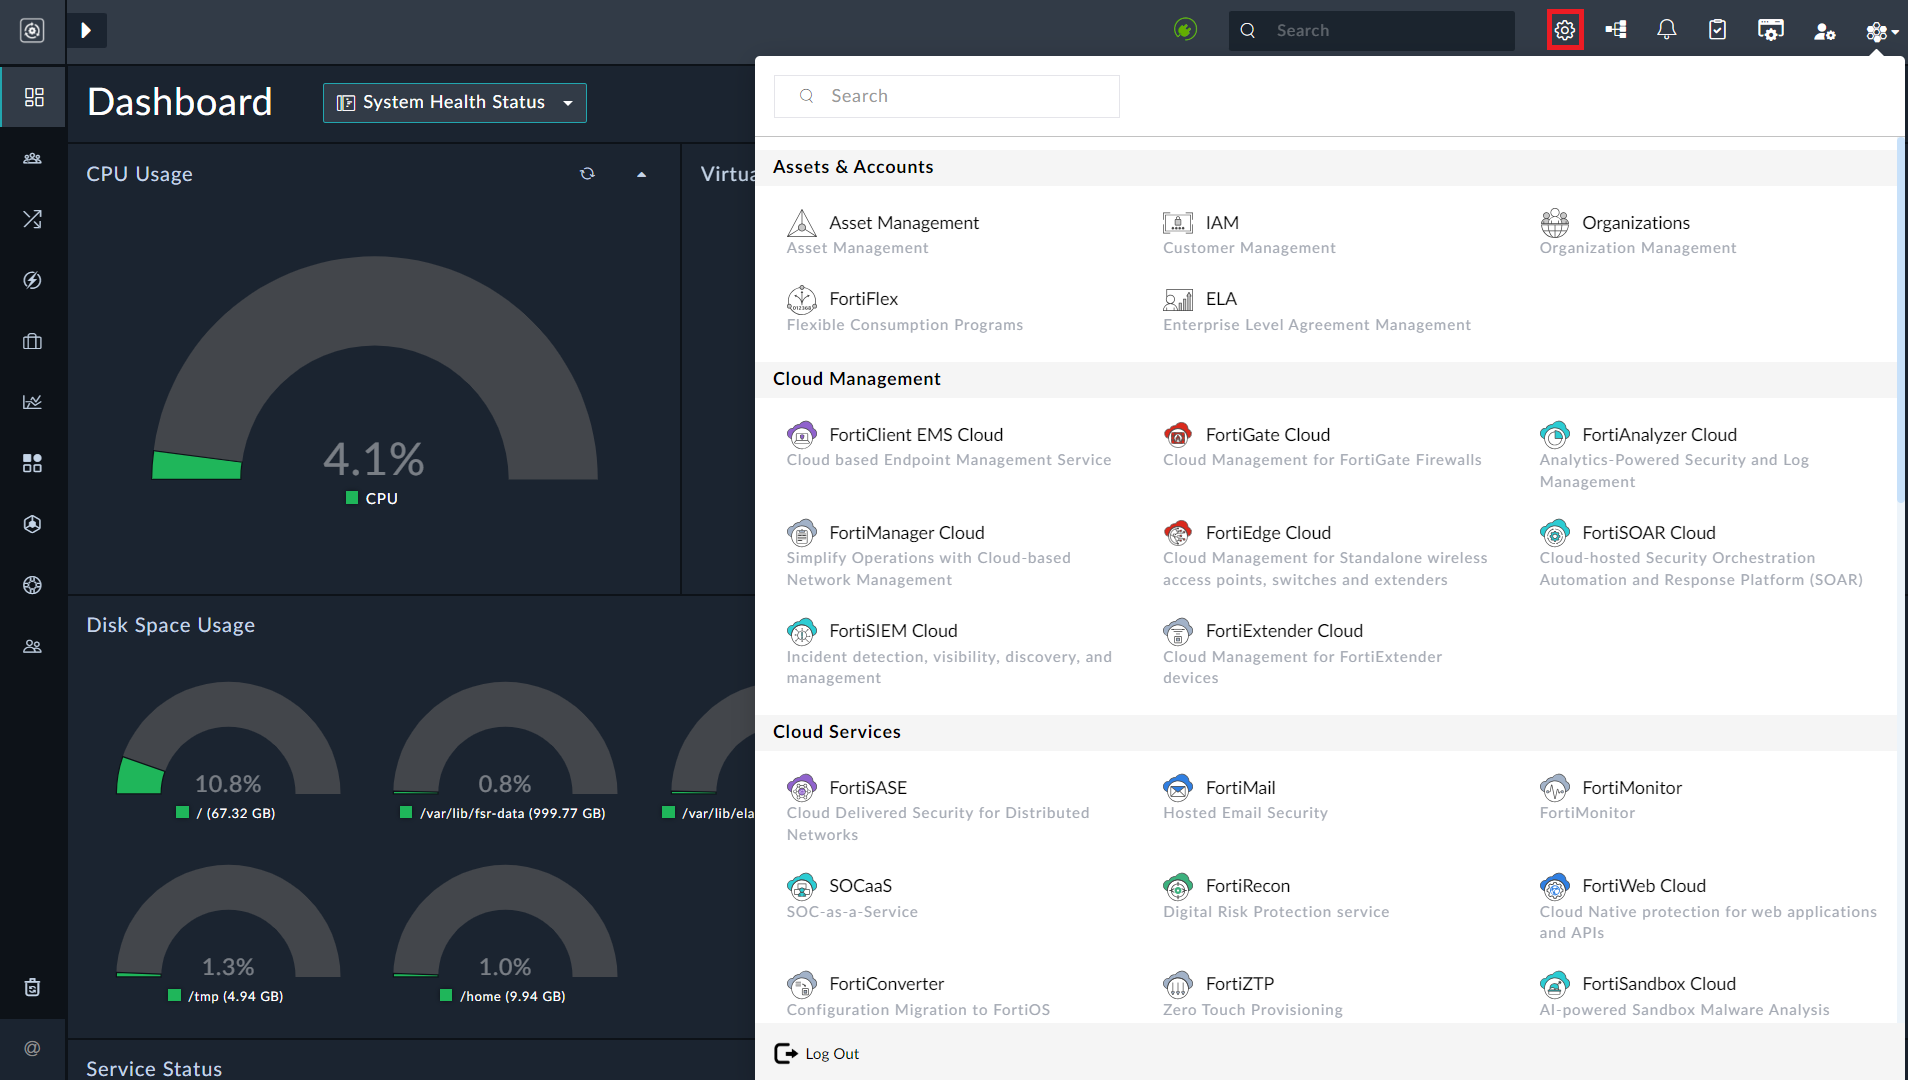
Task: Open the notifications bell icon
Action: pyautogui.click(x=1666, y=30)
